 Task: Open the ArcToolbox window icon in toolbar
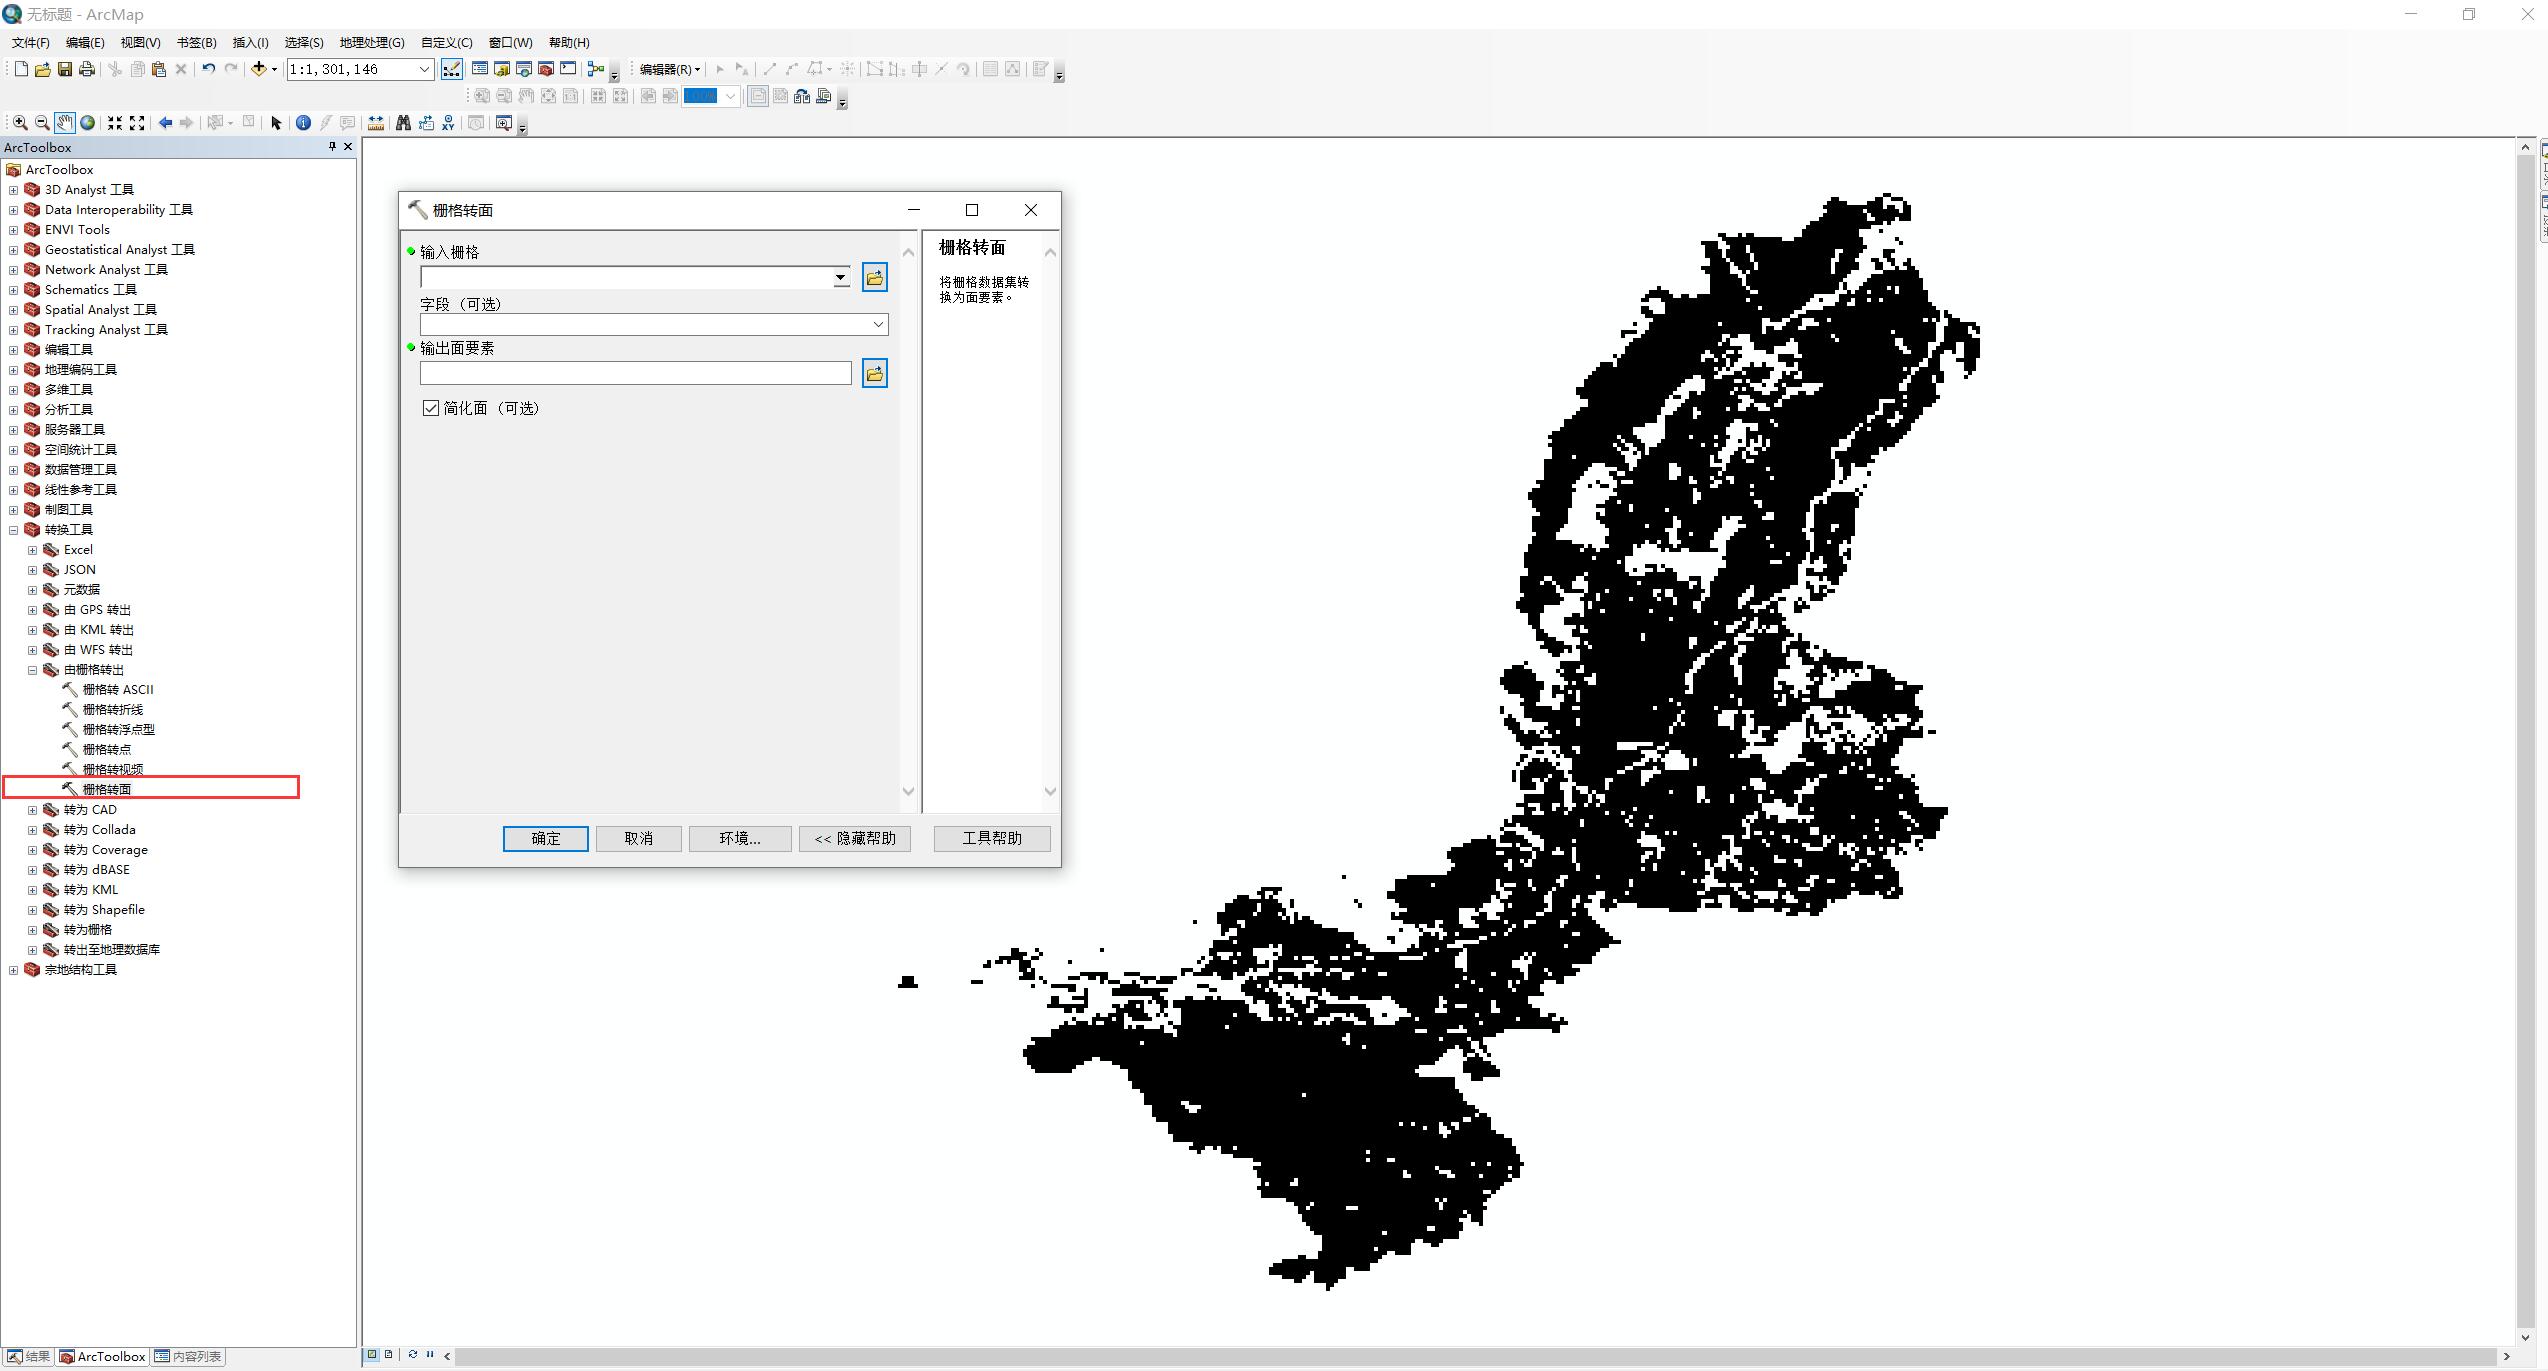(546, 69)
